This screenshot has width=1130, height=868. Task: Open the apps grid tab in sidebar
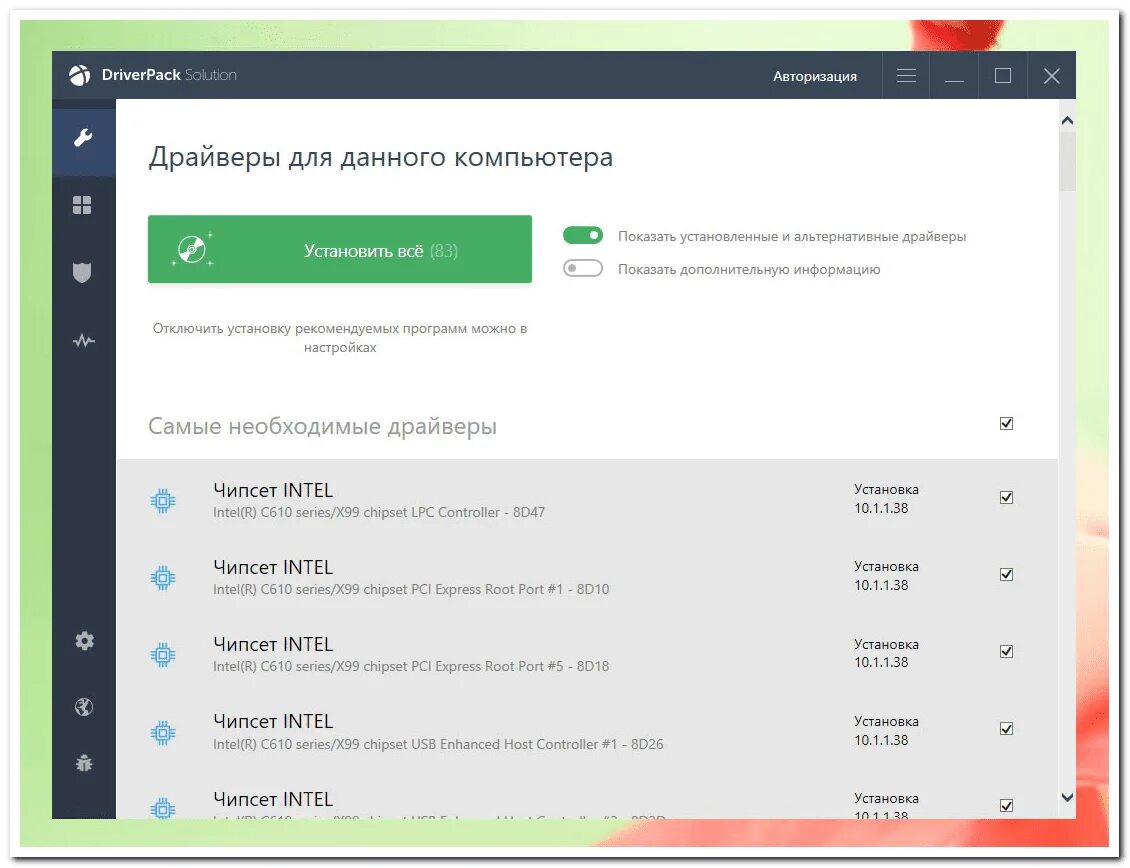click(82, 205)
